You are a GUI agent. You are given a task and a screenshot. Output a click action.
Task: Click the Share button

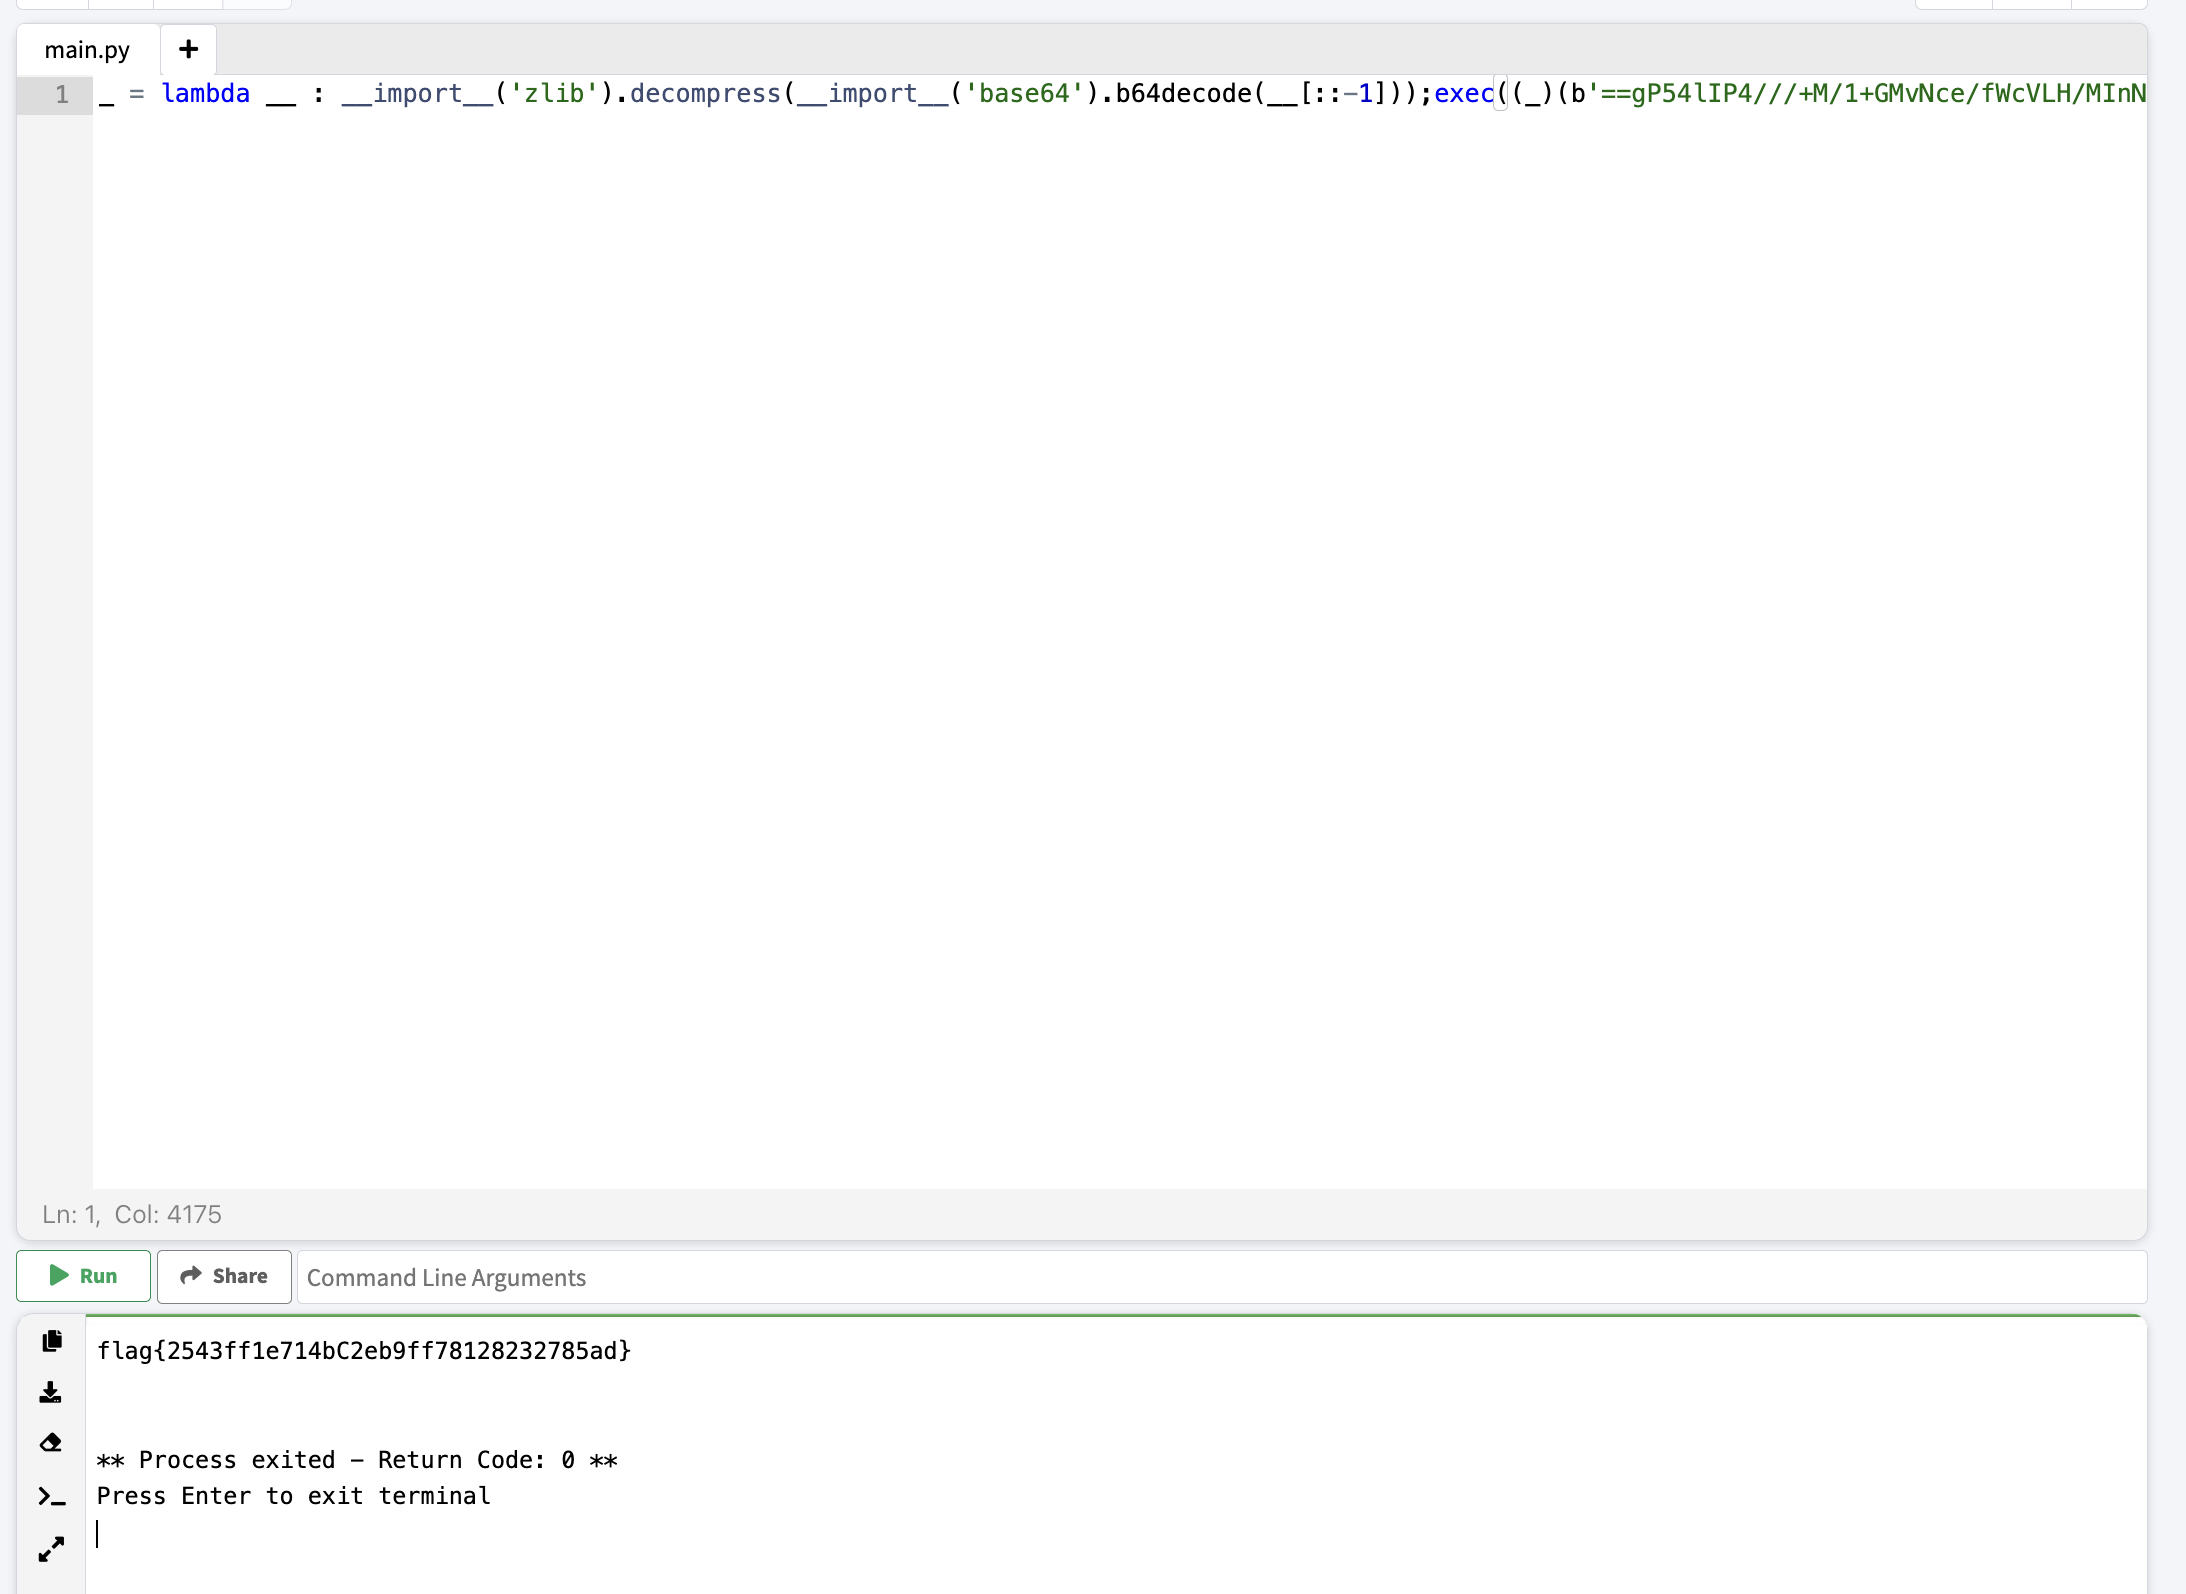tap(224, 1276)
